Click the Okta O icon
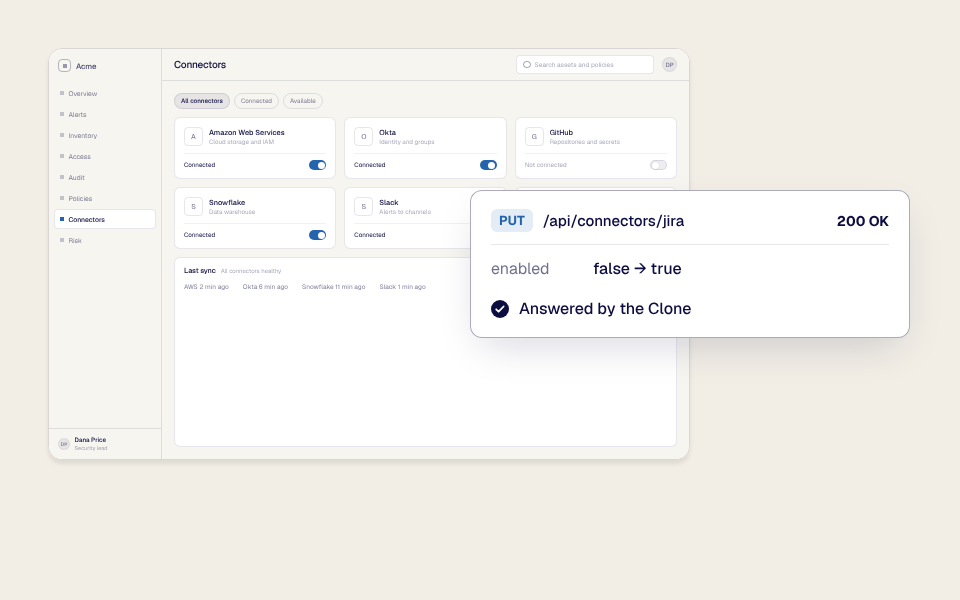960x600 pixels. coord(364,137)
